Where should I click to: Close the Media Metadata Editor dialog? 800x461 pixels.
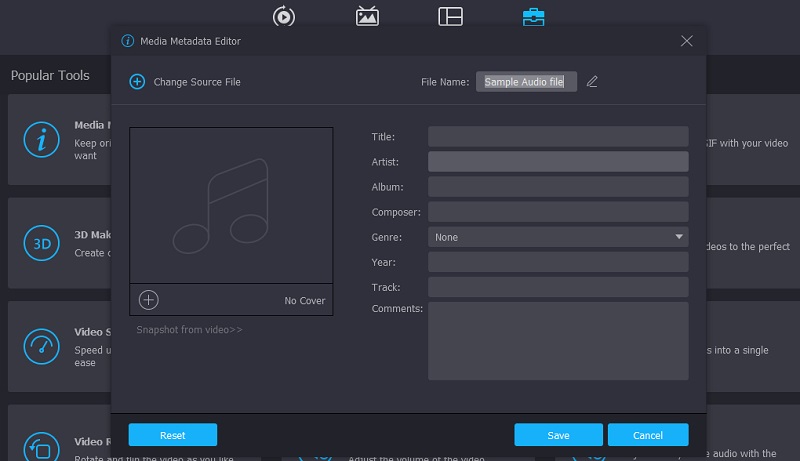(686, 41)
